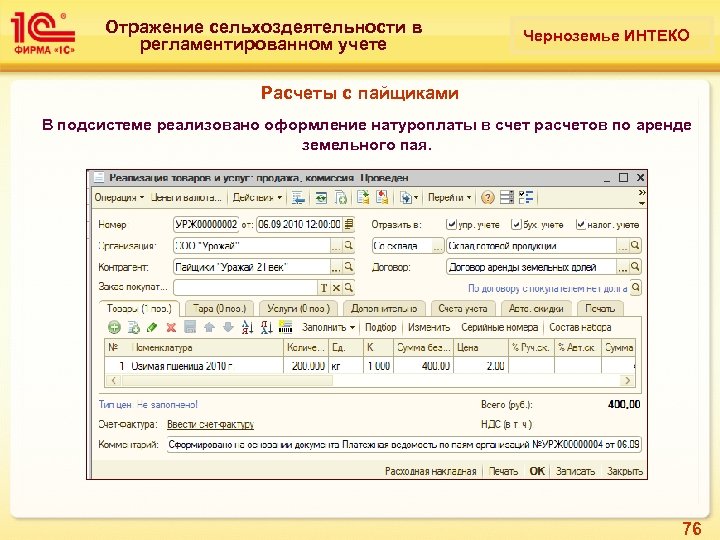
Task: Open the magnifier beside debt status link
Action: click(636, 287)
